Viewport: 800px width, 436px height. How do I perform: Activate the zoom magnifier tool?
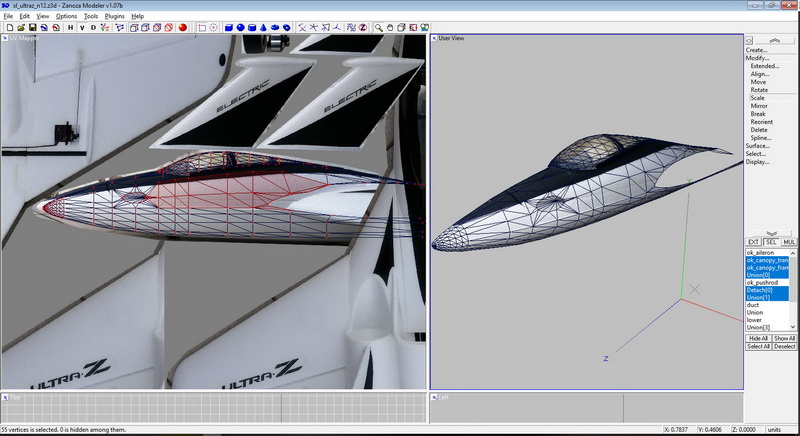click(x=380, y=28)
